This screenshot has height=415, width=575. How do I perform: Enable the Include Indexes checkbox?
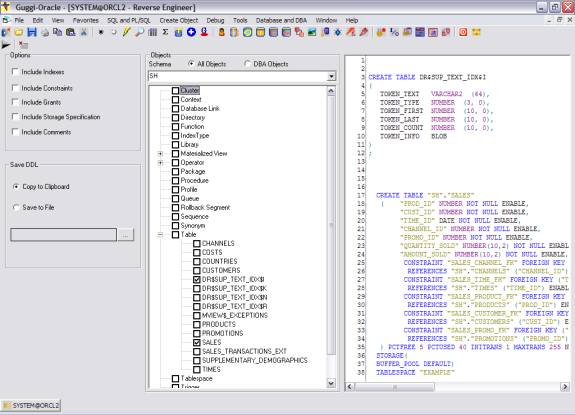pyautogui.click(x=15, y=71)
